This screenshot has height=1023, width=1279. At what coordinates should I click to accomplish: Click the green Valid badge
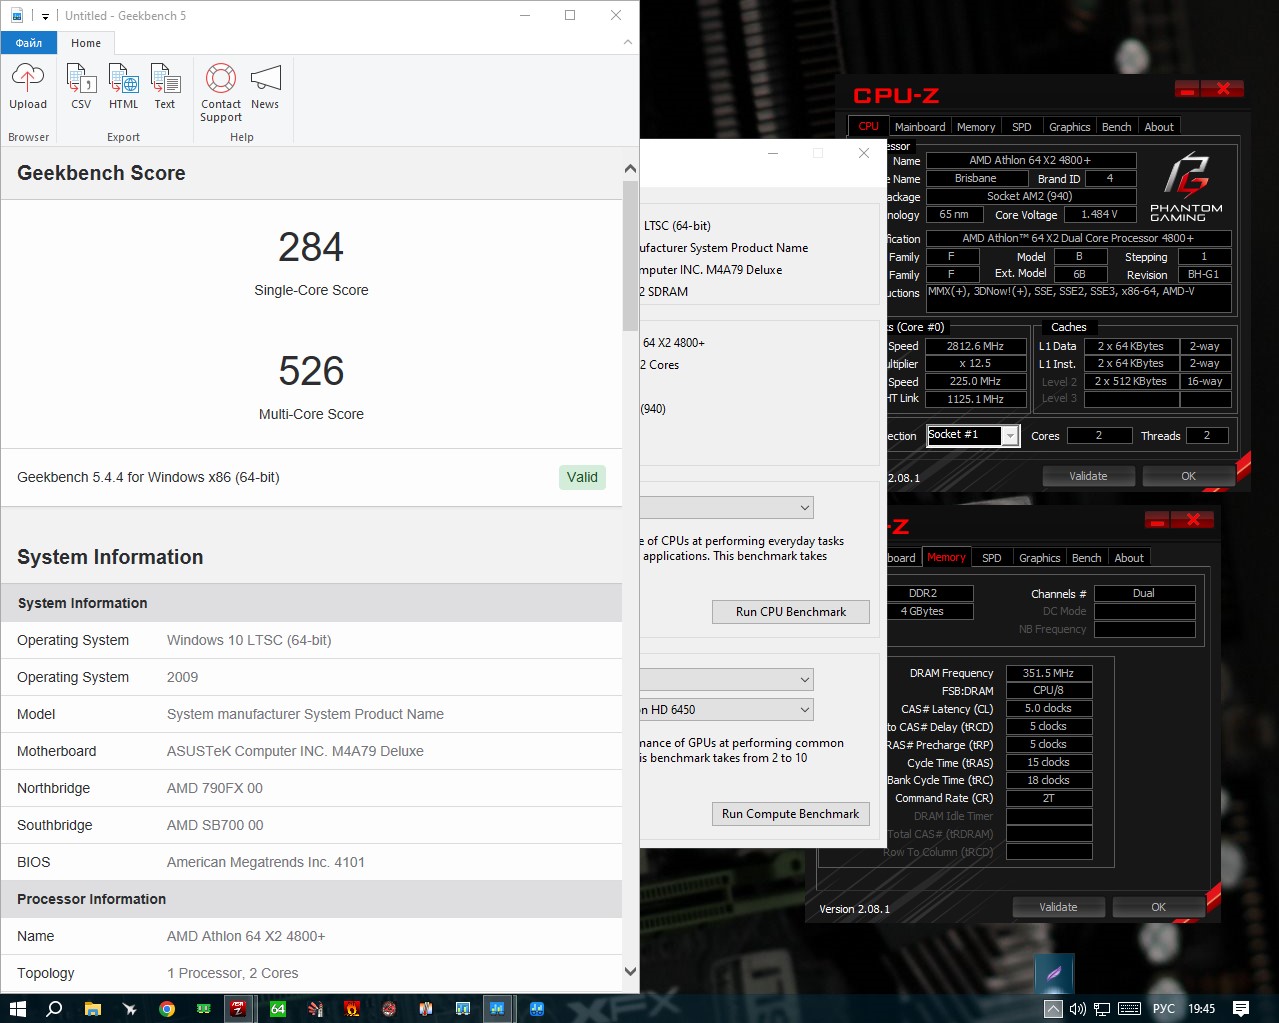click(x=582, y=477)
